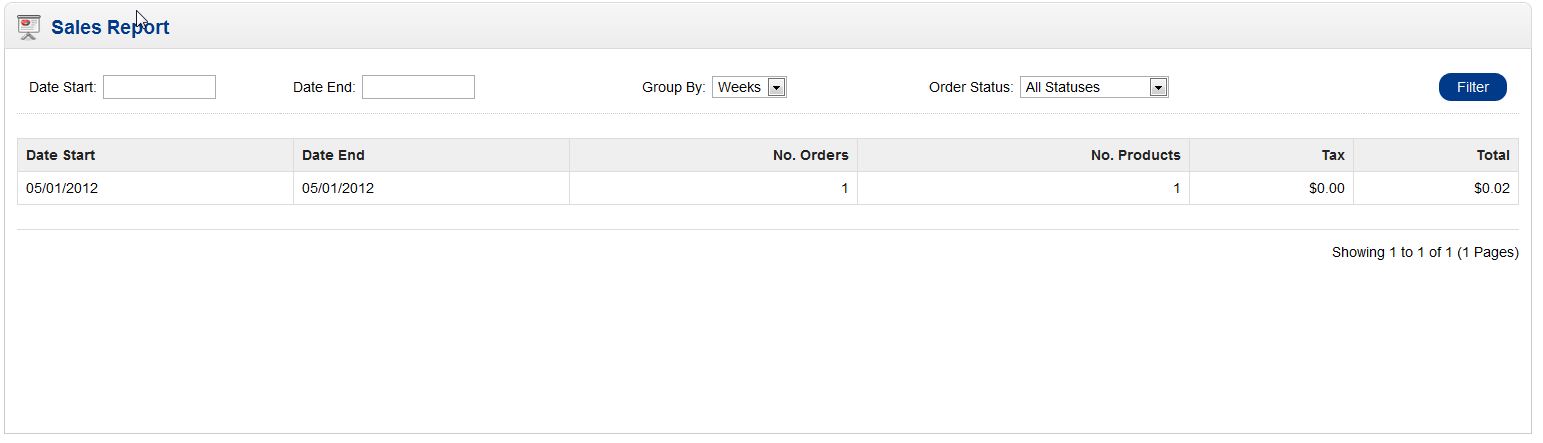Click the Sales Report presentation icon
This screenshot has width=1543, height=443.
pyautogui.click(x=29, y=27)
